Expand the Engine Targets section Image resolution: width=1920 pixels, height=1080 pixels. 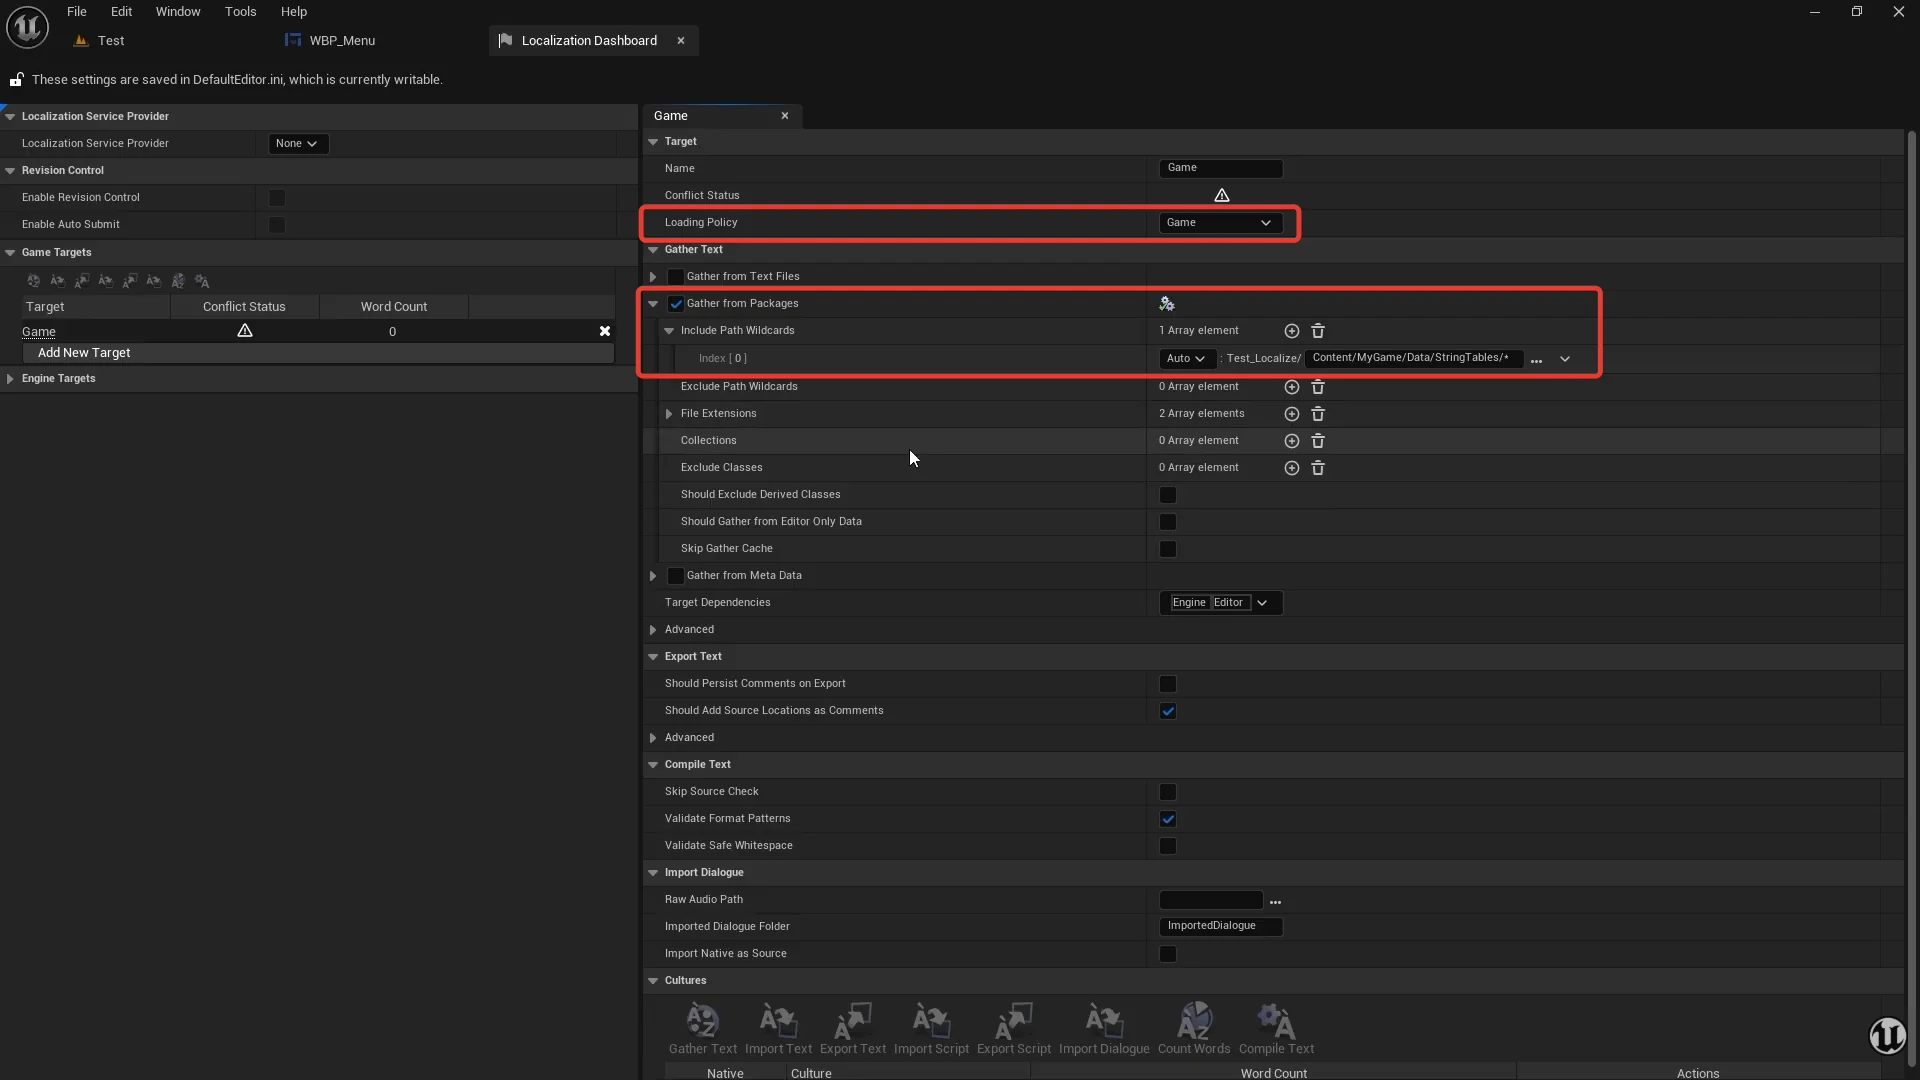(10, 379)
